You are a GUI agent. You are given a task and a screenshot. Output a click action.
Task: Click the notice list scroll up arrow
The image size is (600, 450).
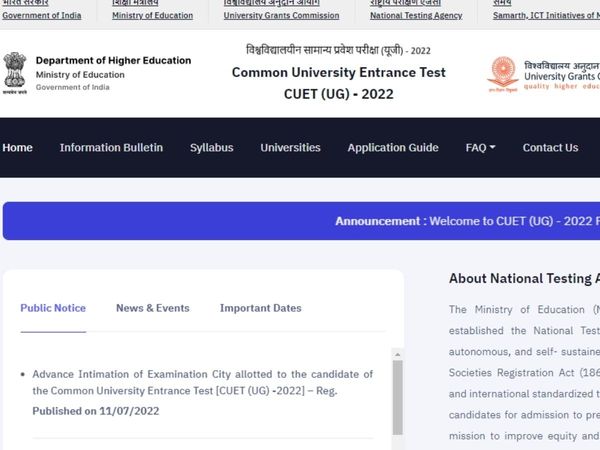pos(398,354)
